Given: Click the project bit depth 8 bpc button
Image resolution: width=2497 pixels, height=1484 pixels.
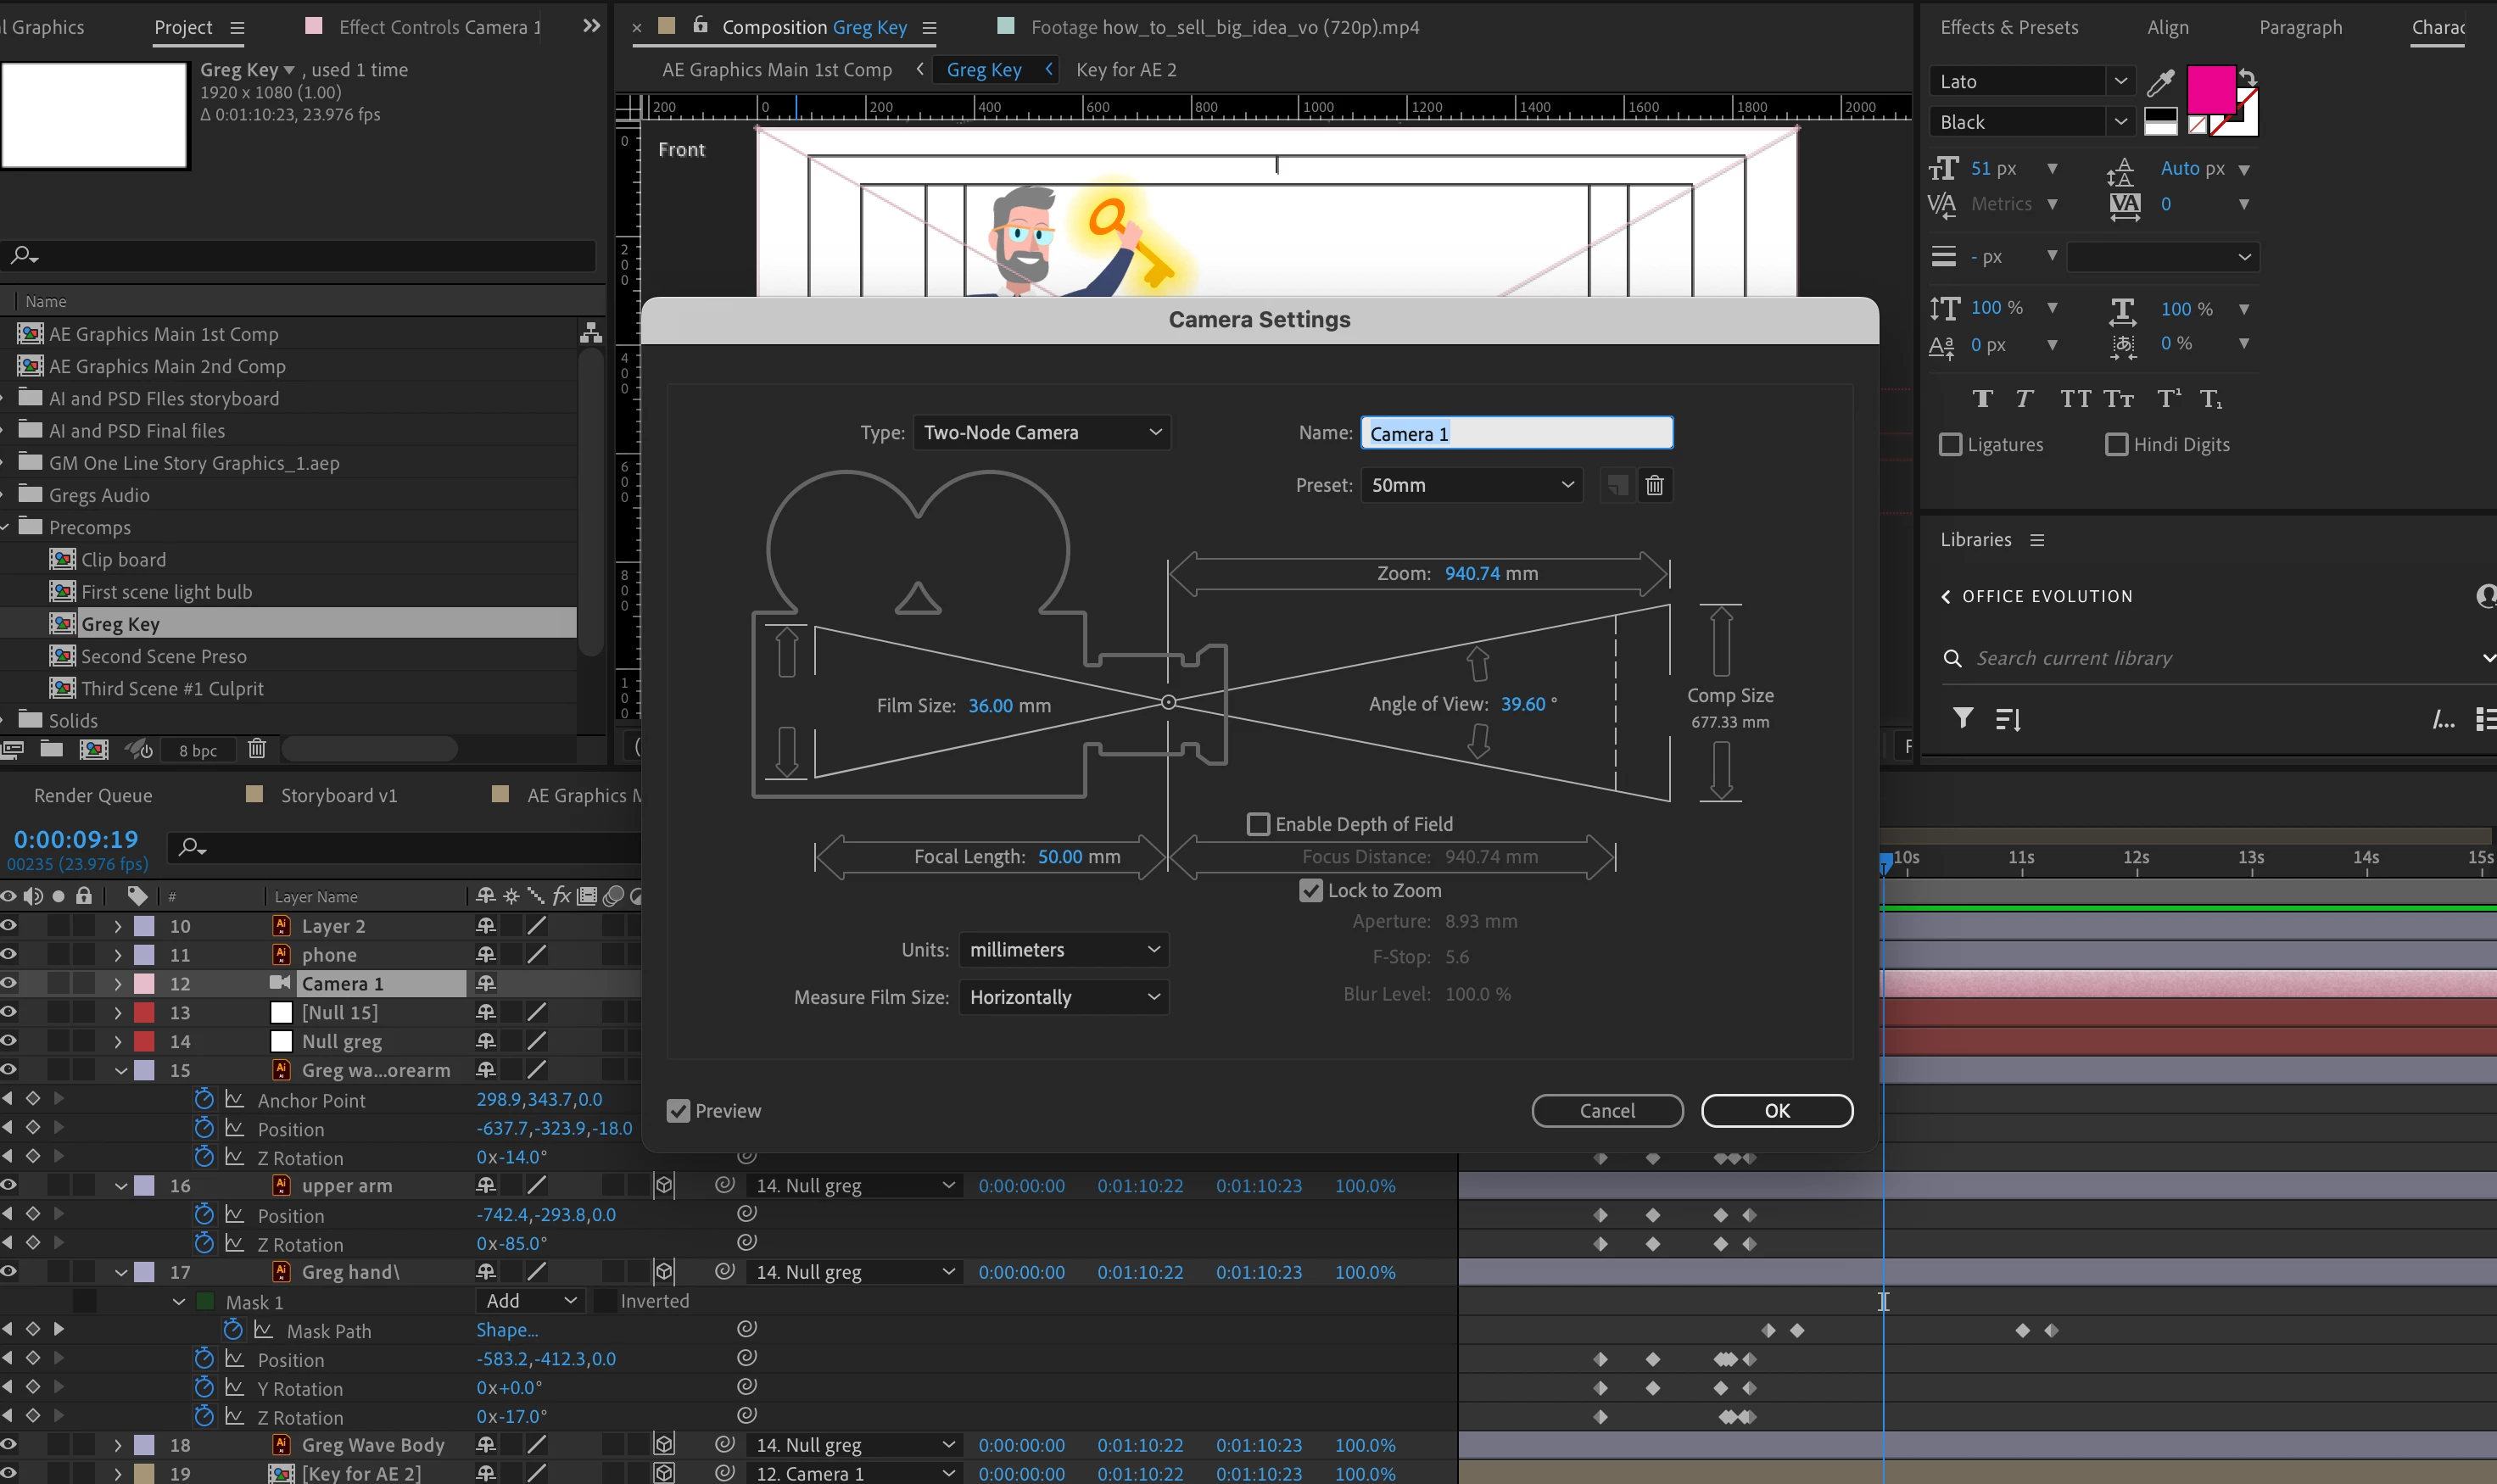Looking at the screenshot, I should [x=198, y=750].
